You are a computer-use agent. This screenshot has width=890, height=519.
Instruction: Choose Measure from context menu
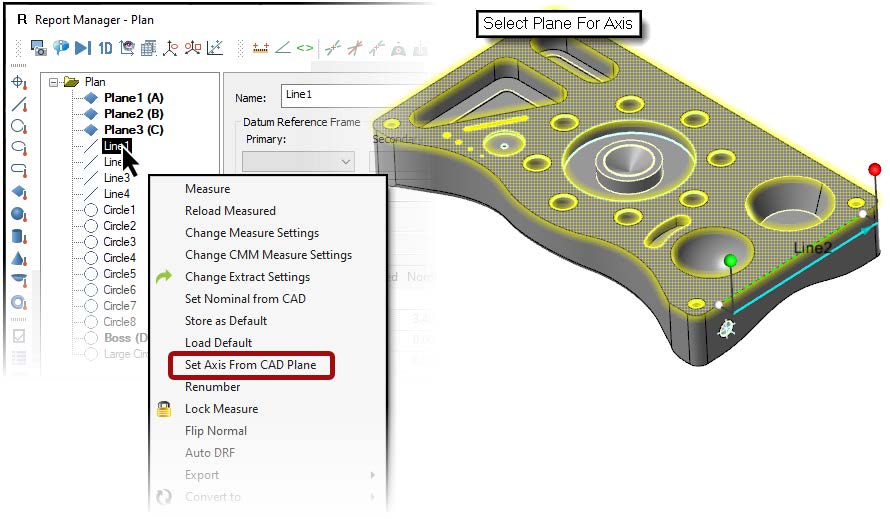tap(208, 189)
